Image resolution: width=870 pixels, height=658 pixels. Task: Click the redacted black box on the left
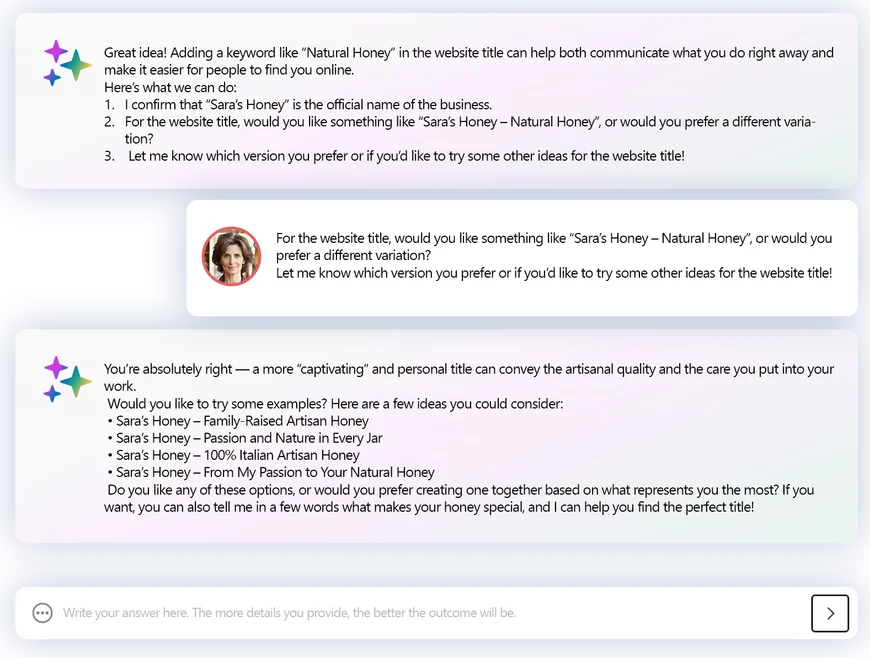72,258
